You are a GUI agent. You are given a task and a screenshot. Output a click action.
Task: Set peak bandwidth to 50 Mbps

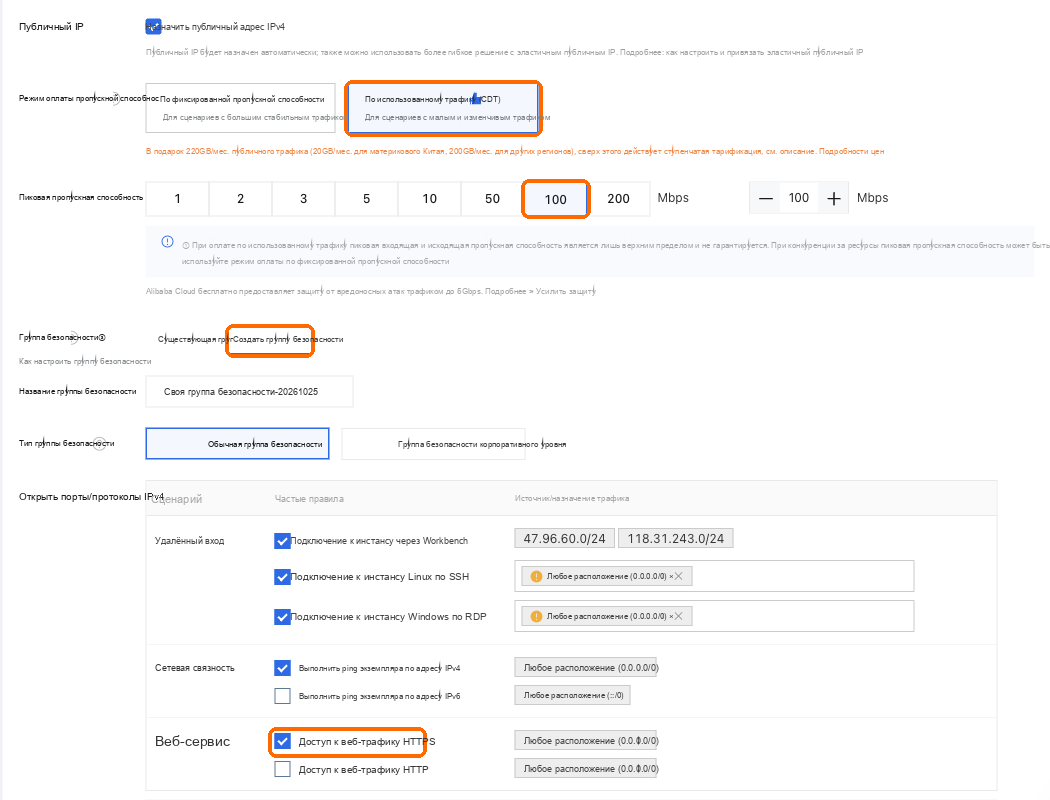click(x=492, y=199)
